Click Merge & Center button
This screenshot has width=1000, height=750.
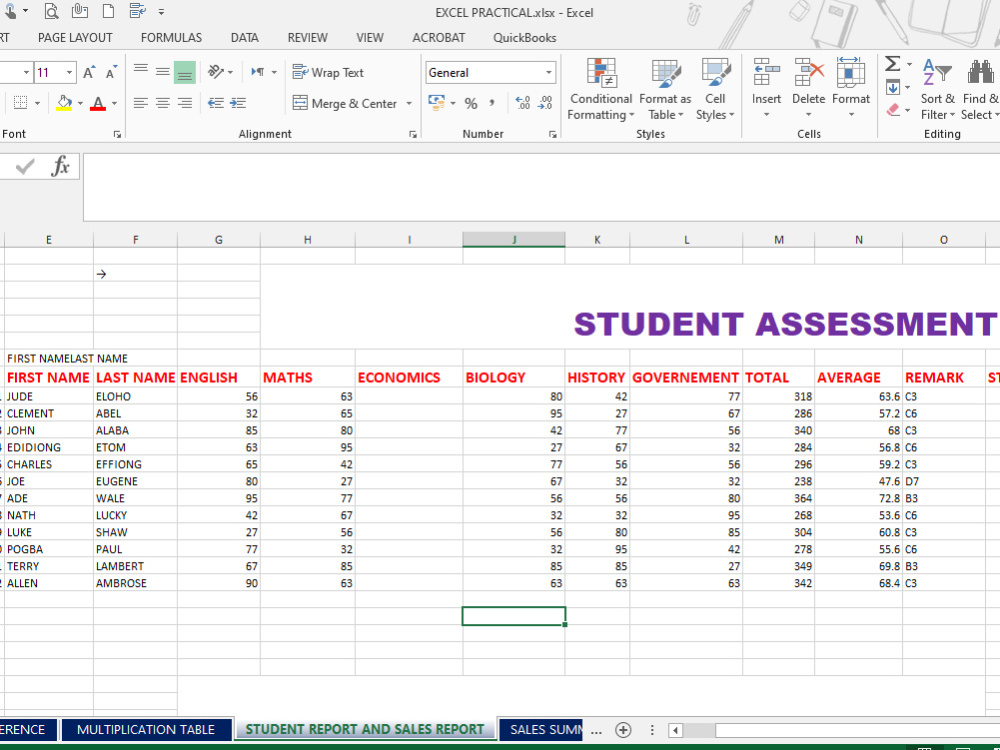click(x=345, y=103)
